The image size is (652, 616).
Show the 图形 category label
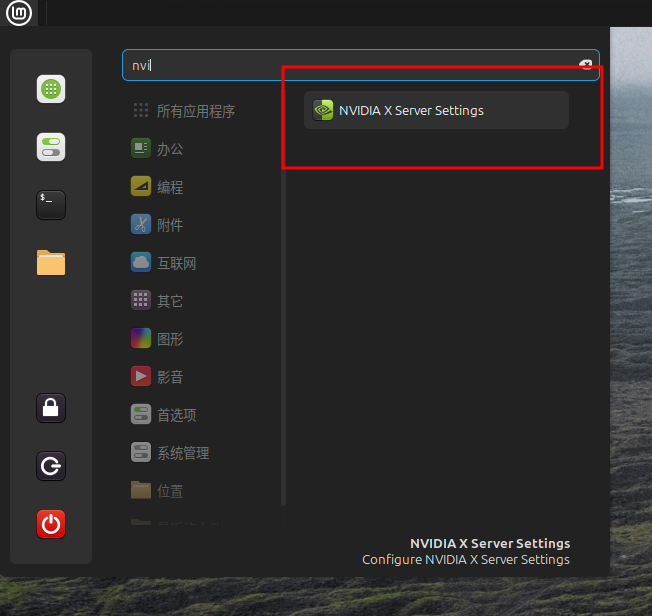coord(170,339)
